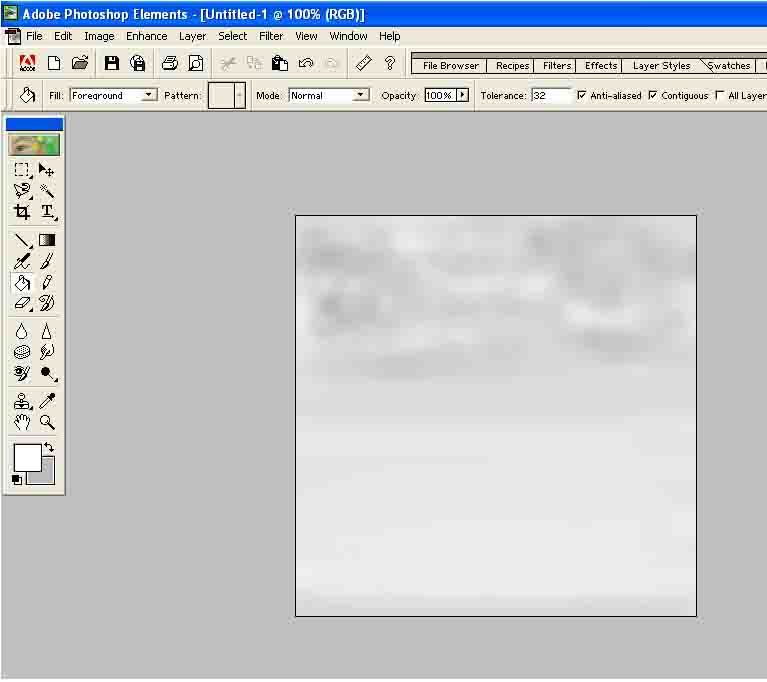Viewport: 767px width, 682px height.
Task: Open the Enhance menu
Action: pyautogui.click(x=146, y=36)
